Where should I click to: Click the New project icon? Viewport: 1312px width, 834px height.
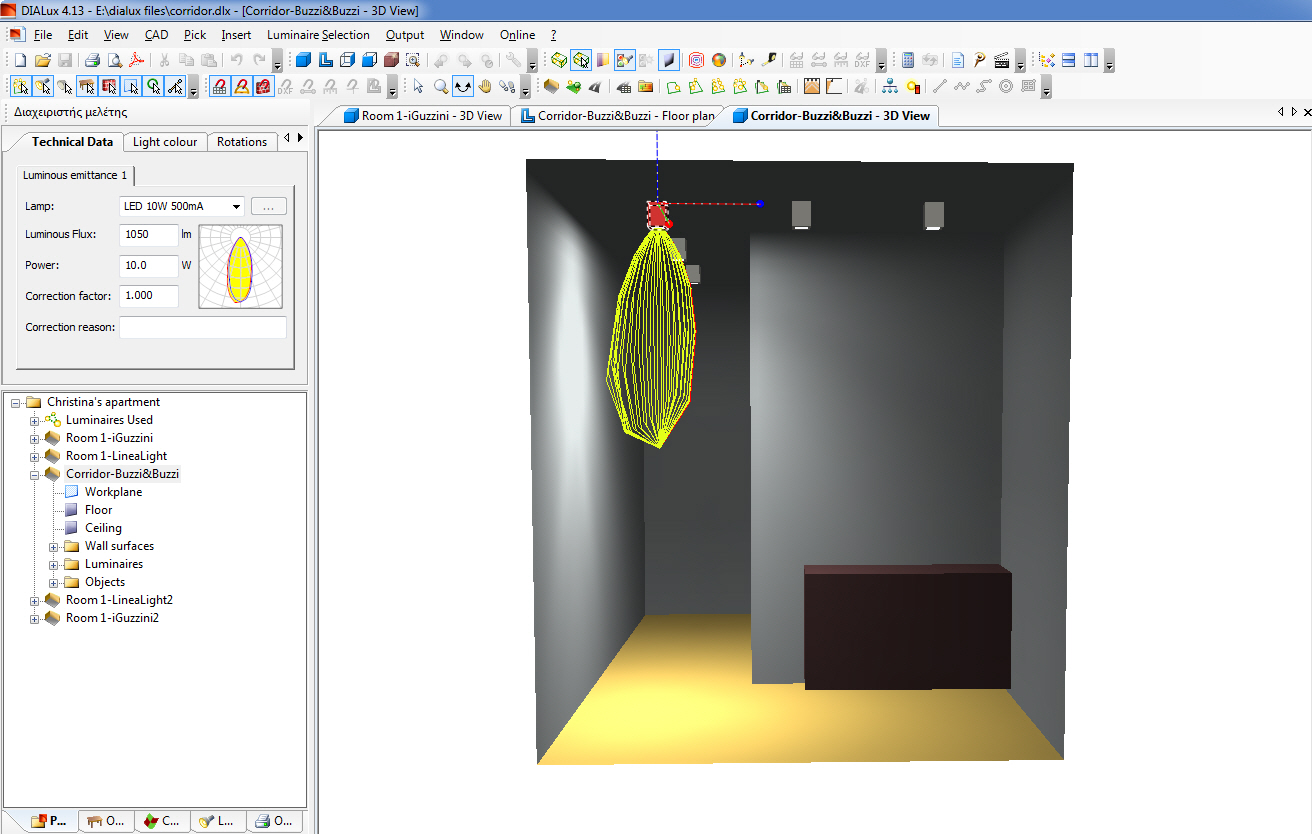(20, 60)
